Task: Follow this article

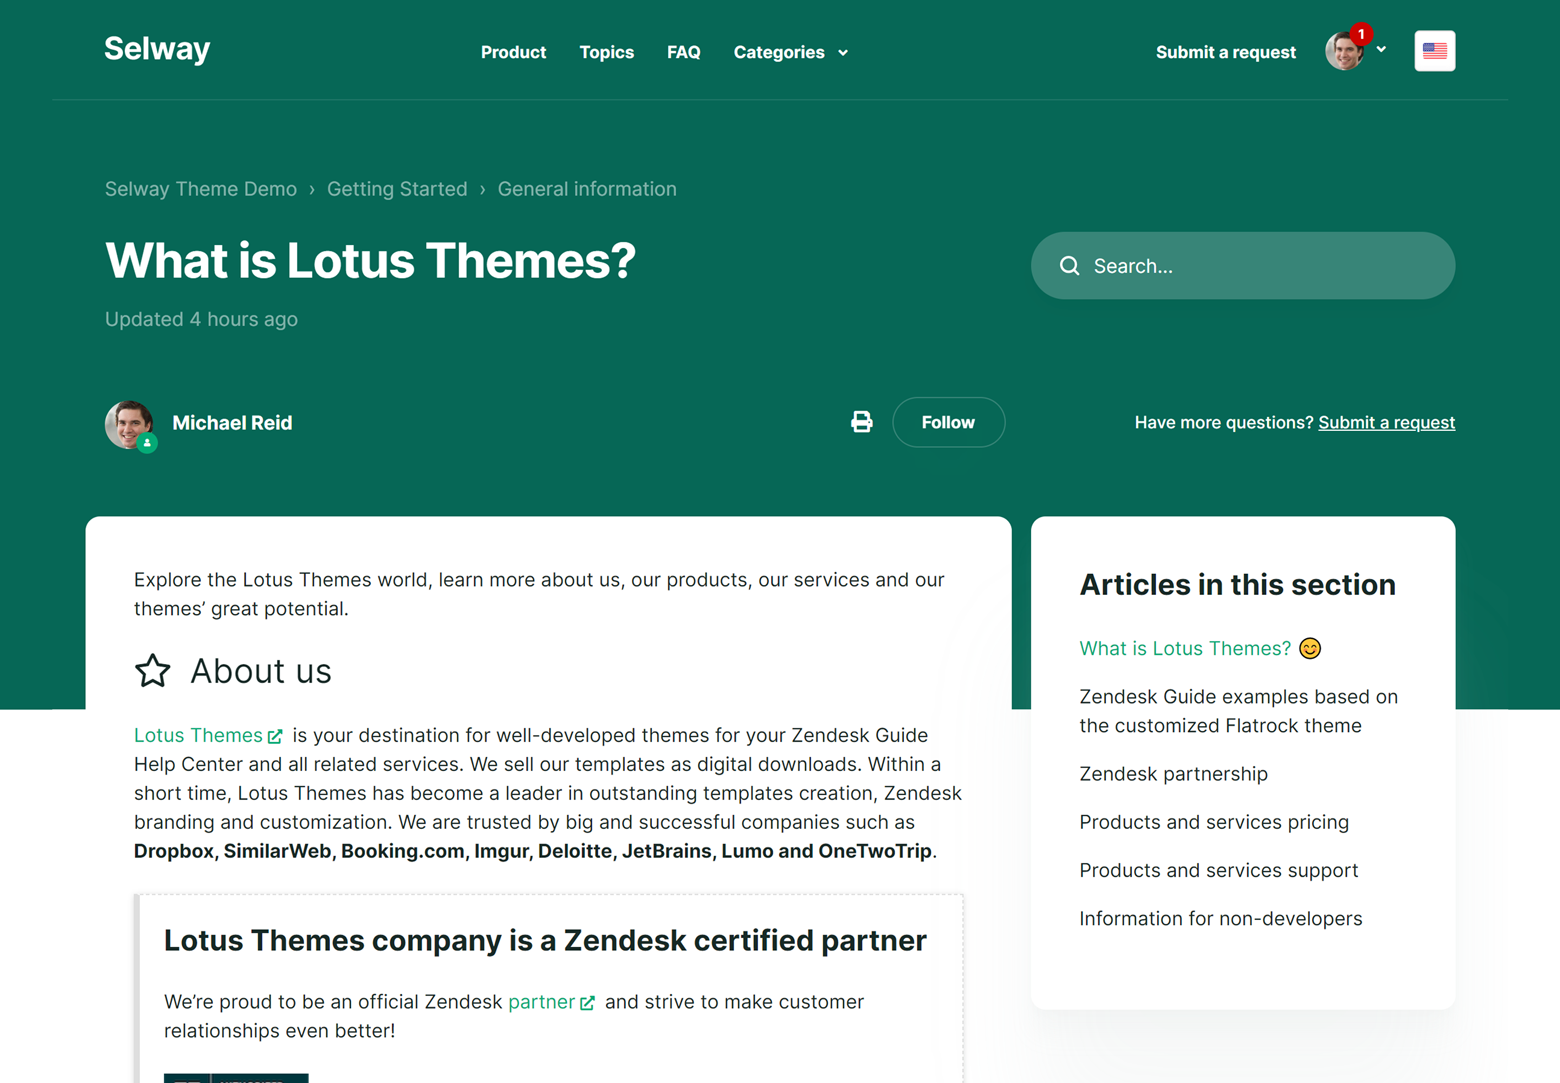Action: point(948,422)
